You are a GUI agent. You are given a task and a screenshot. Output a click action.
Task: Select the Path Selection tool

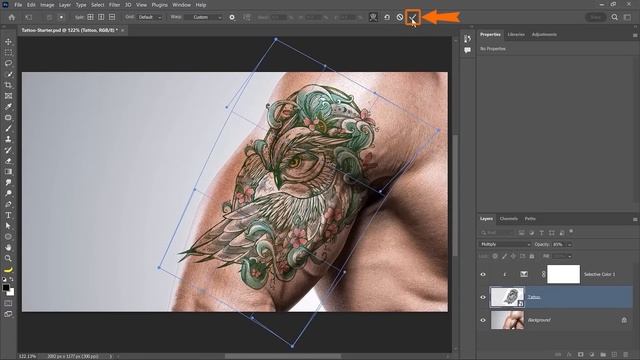point(8,226)
